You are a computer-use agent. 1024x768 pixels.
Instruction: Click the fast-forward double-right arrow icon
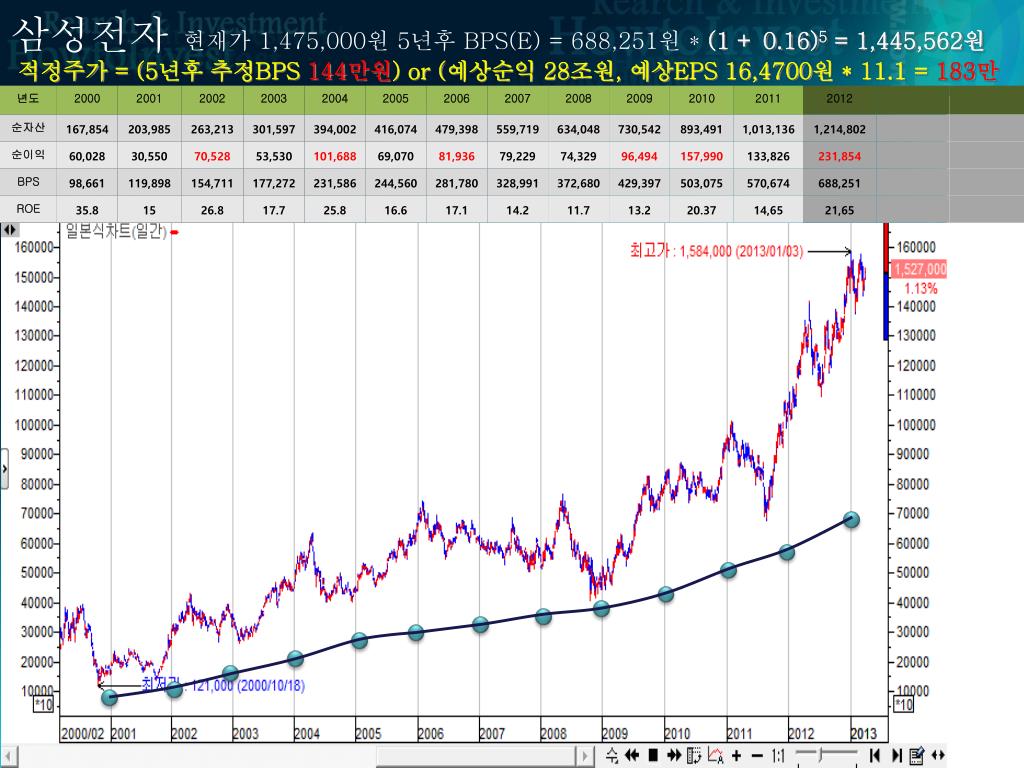(x=673, y=756)
